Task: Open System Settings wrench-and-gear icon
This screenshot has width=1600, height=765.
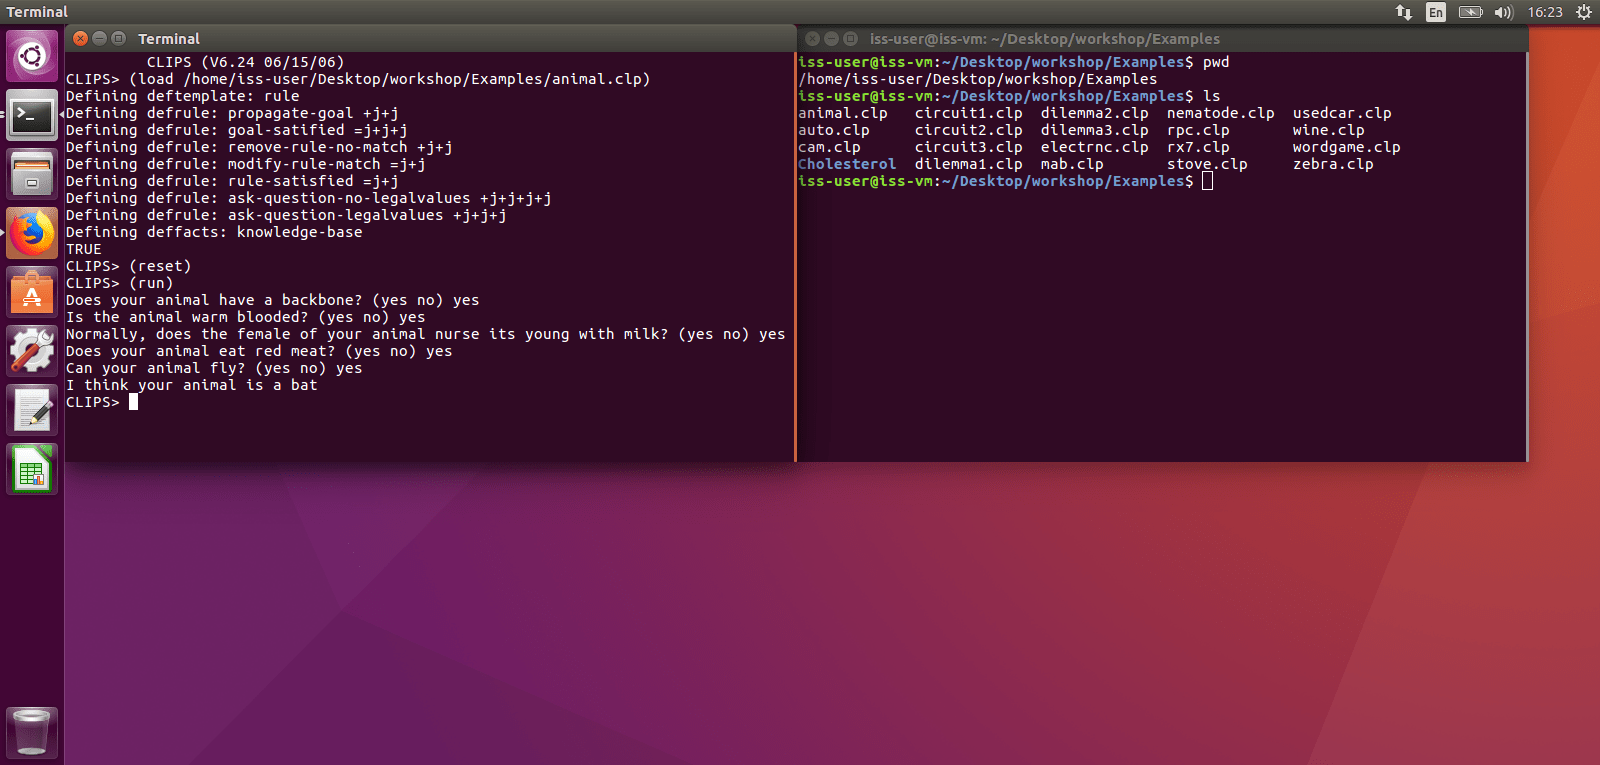Action: (x=32, y=351)
